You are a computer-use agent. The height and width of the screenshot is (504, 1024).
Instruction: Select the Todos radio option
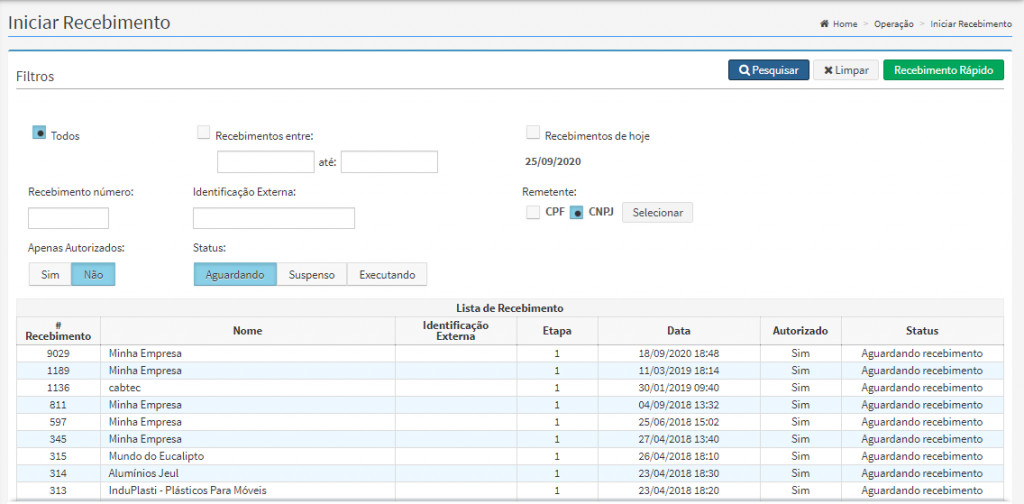coord(39,133)
